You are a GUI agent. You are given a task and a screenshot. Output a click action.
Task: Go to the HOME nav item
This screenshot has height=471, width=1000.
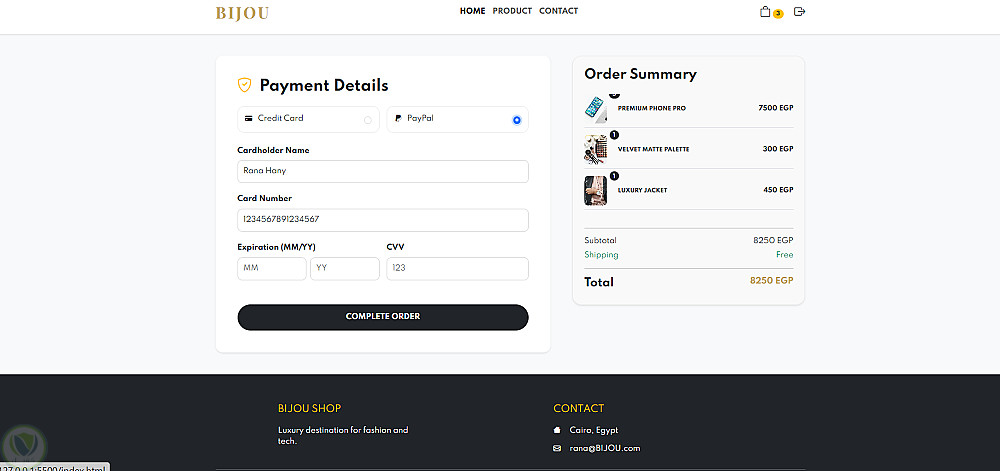point(473,11)
